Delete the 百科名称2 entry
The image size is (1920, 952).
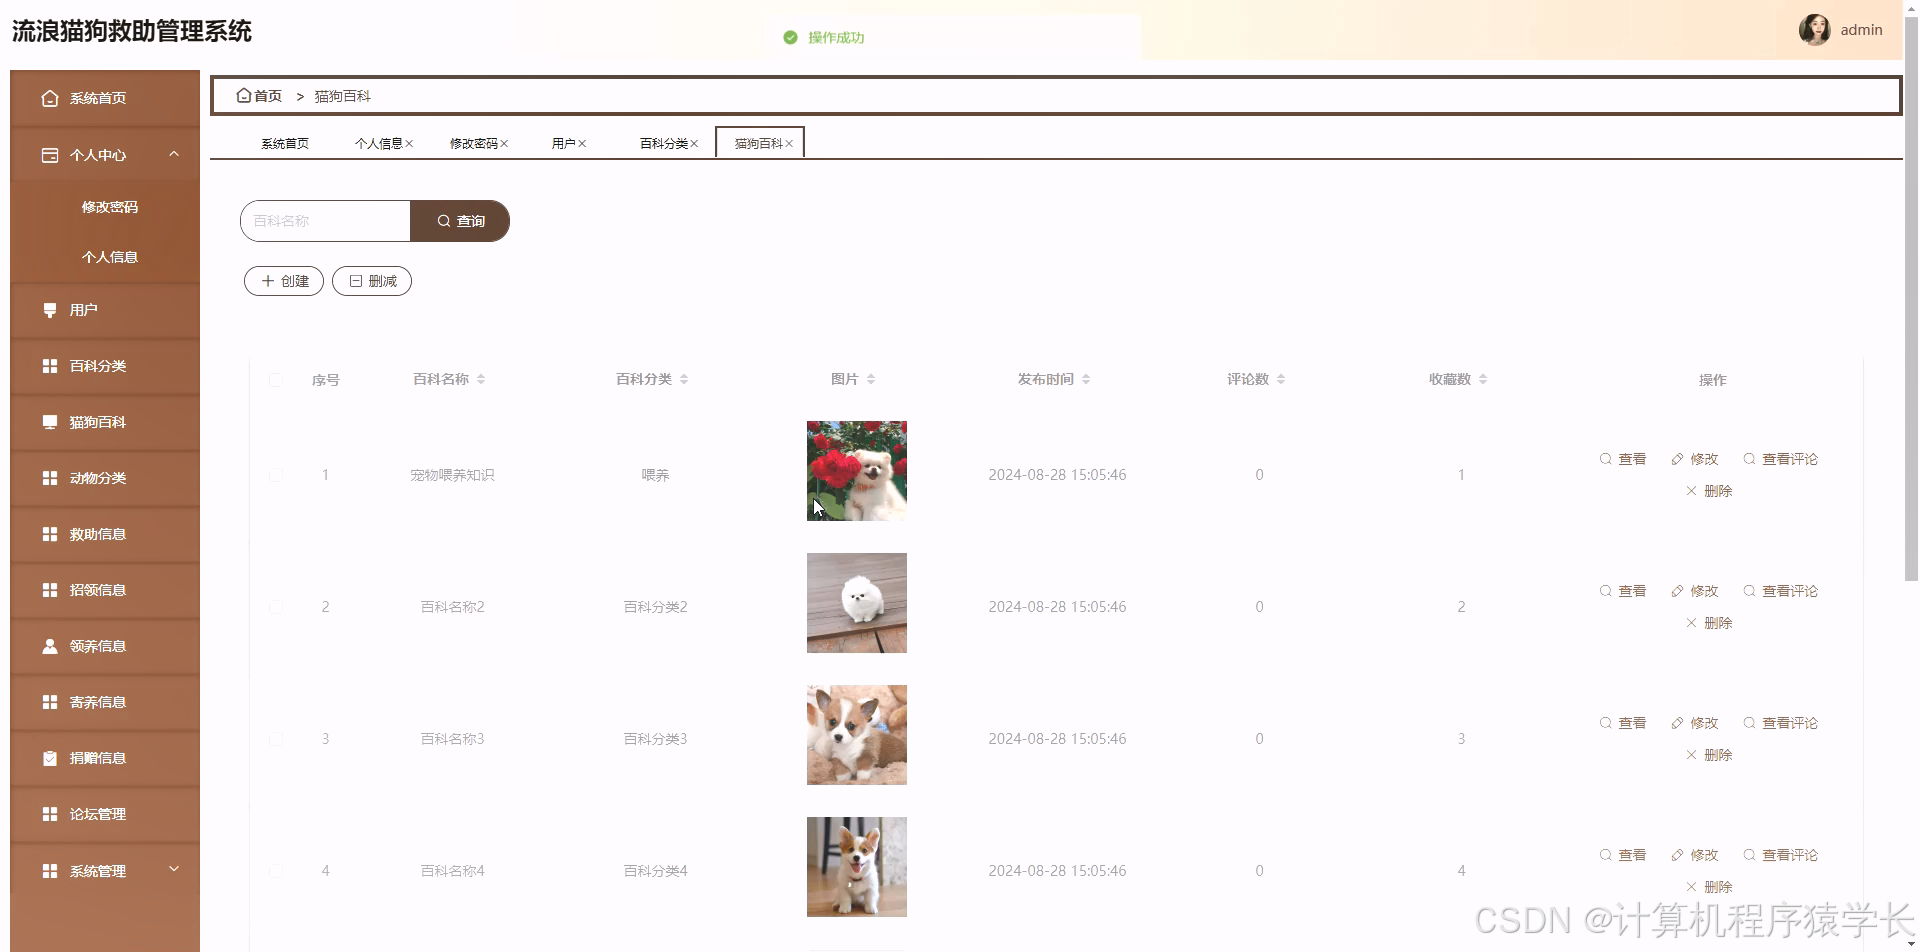point(1709,623)
